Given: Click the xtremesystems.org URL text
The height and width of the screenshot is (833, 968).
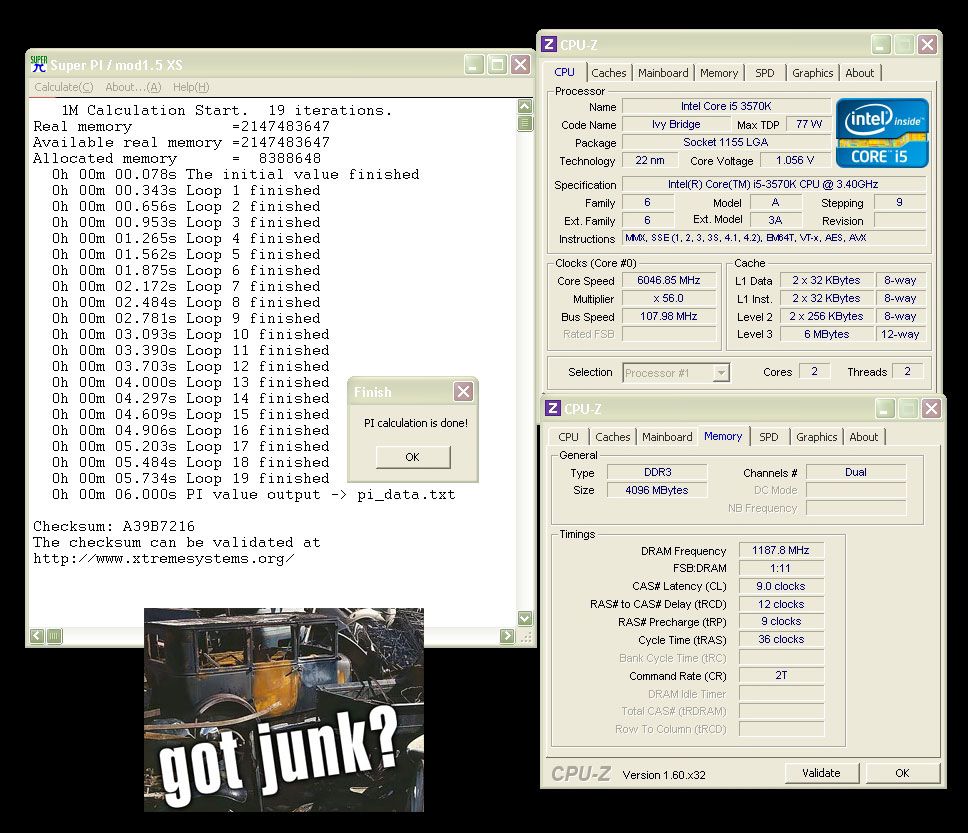Looking at the screenshot, I should (164, 559).
